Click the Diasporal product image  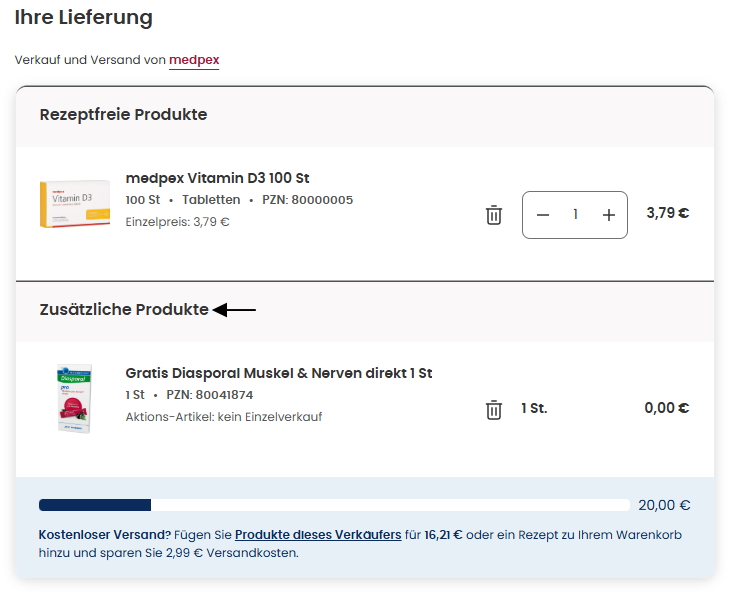pos(74,399)
